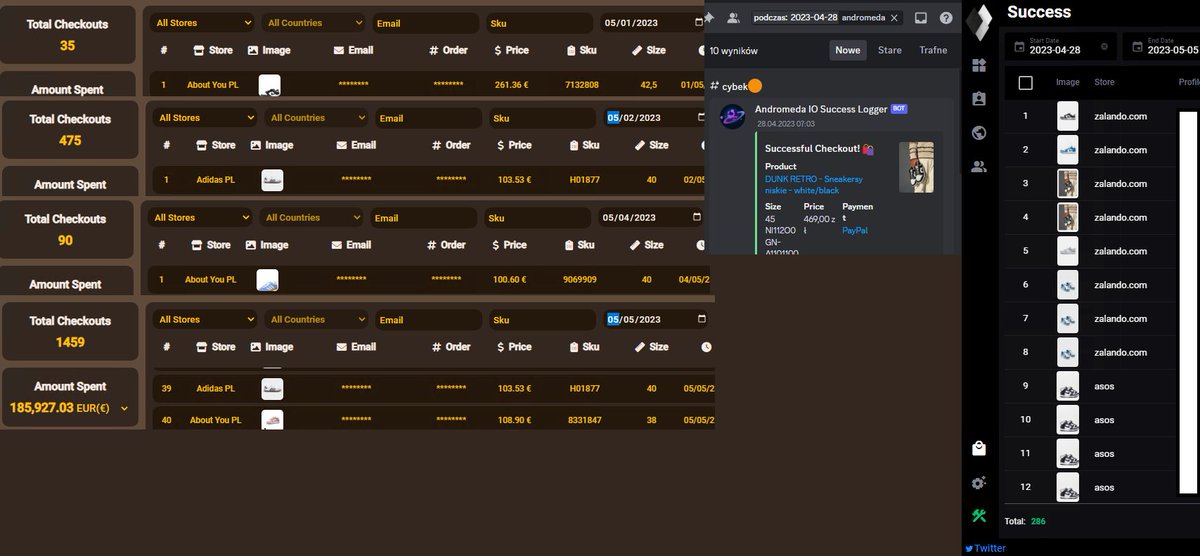Expand All Countries dropdown in the 90-checkouts panel
The height and width of the screenshot is (556, 1200).
pyautogui.click(x=312, y=218)
